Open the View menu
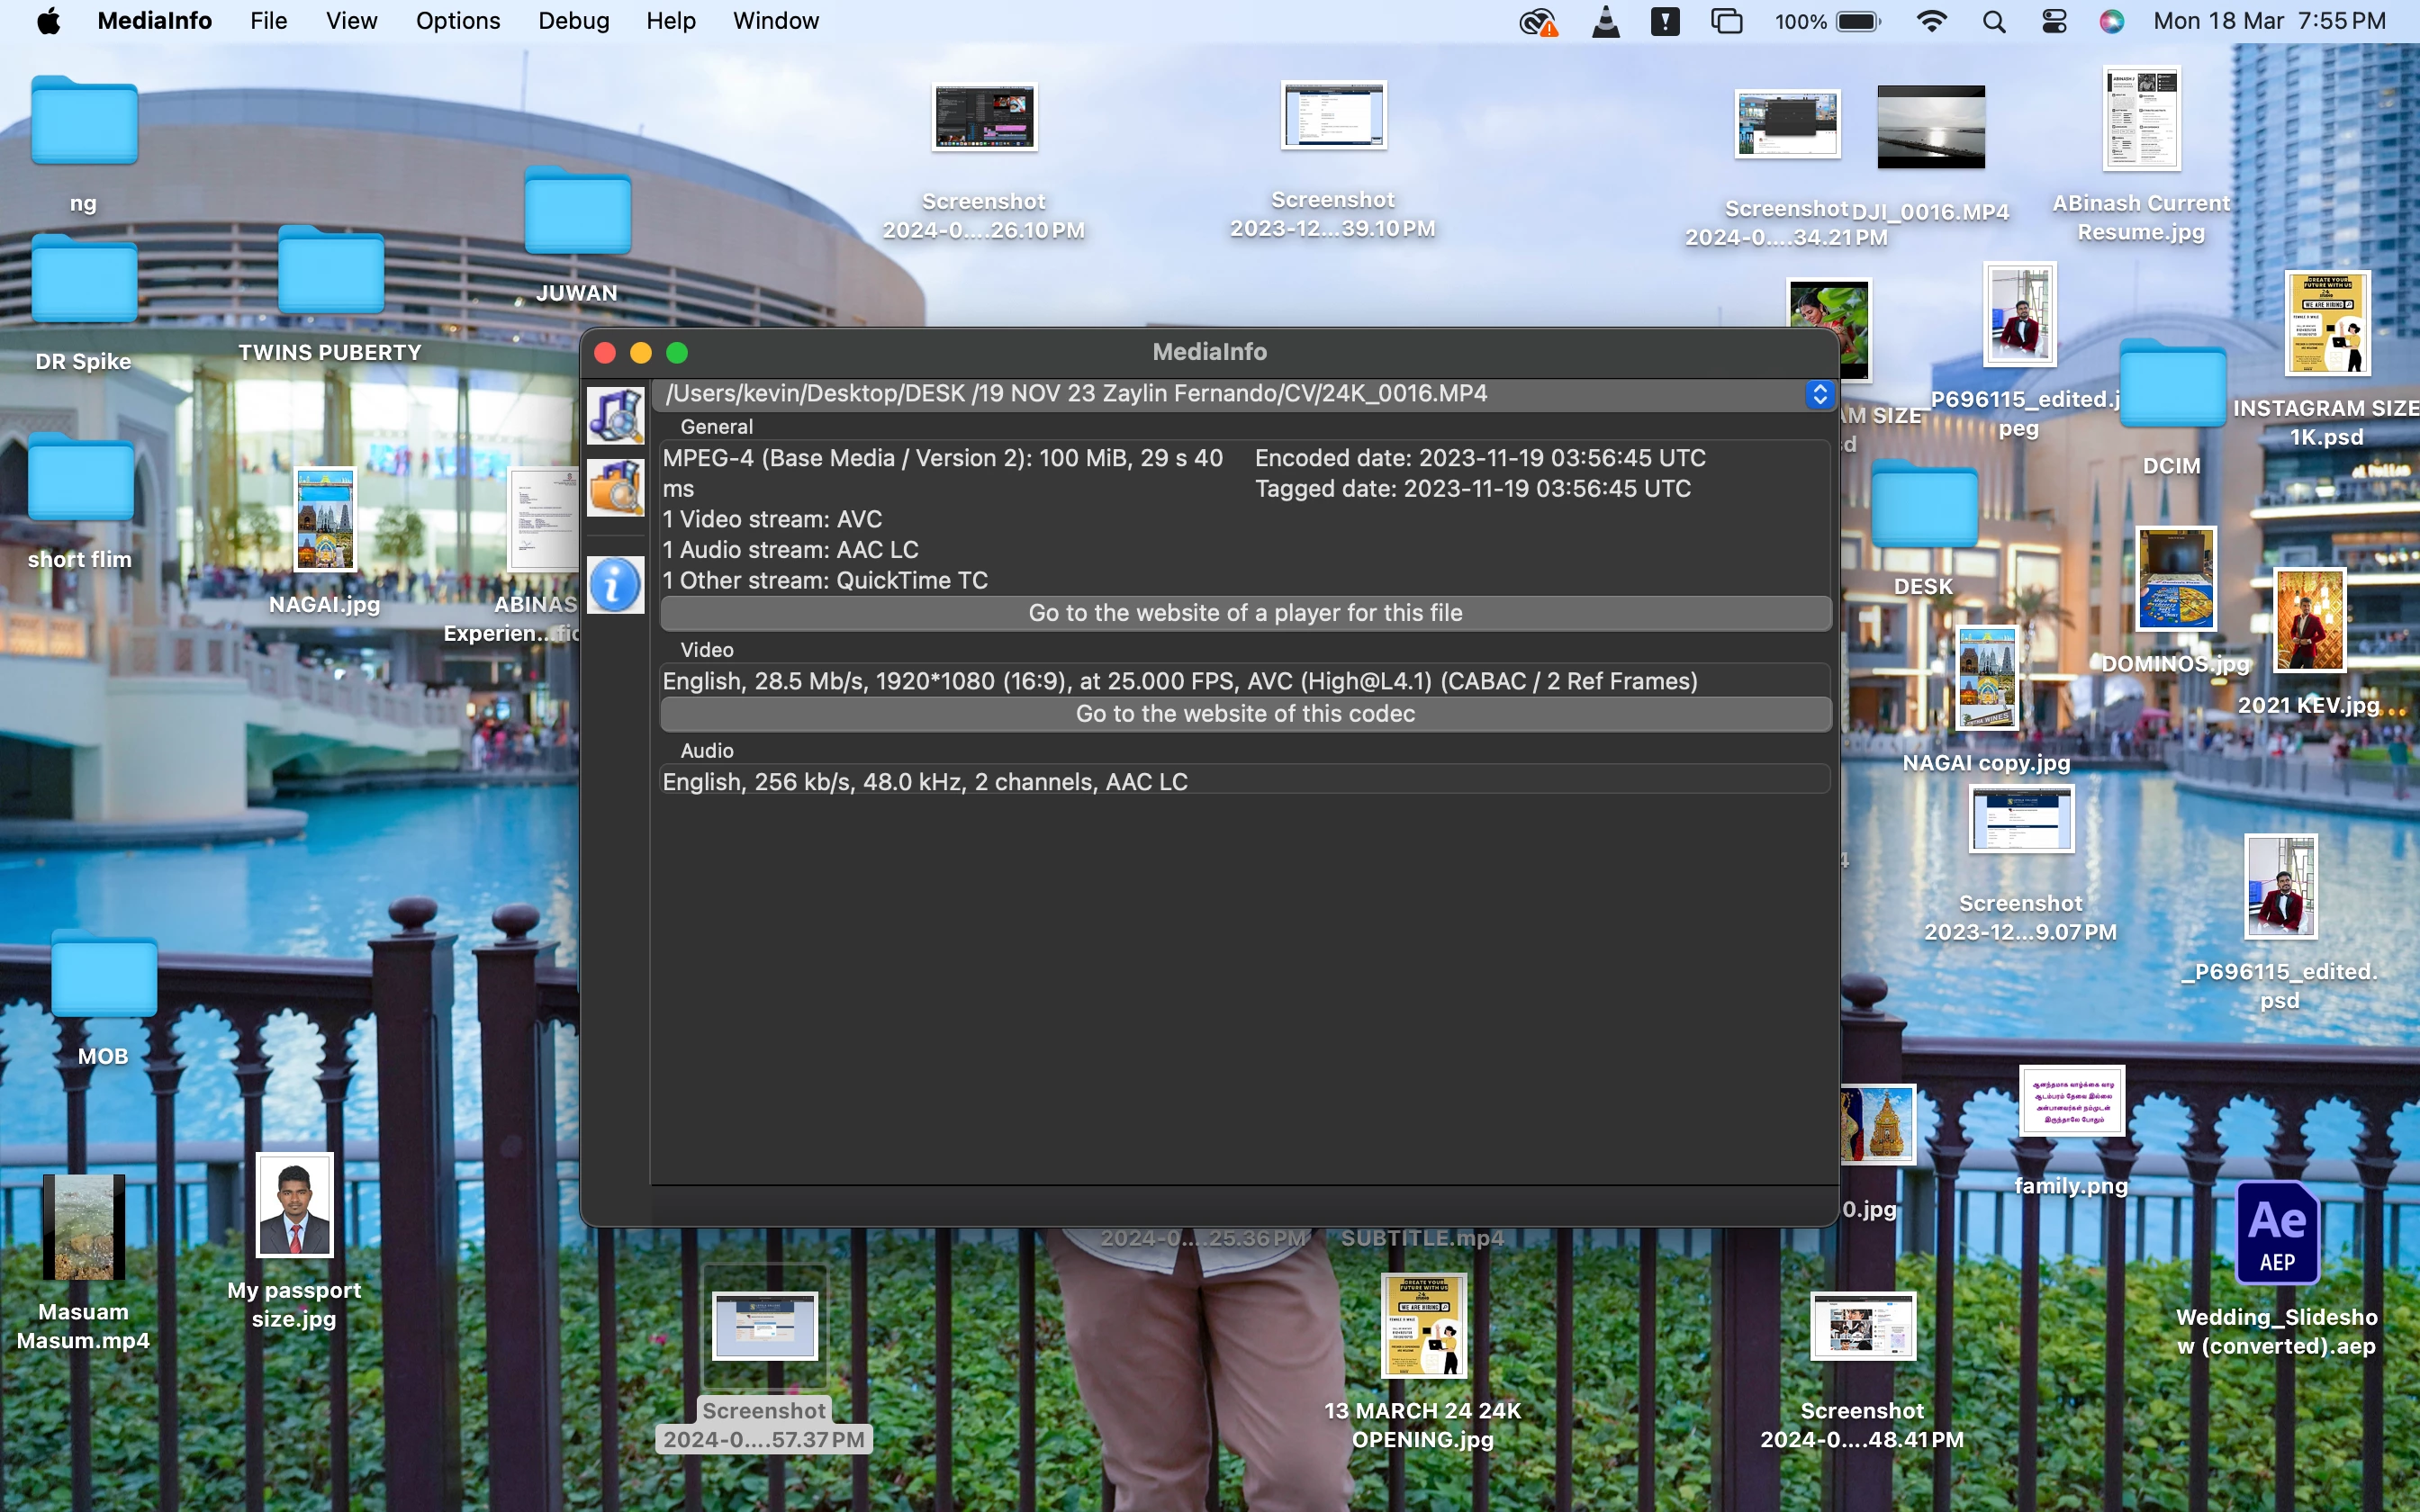 (351, 21)
